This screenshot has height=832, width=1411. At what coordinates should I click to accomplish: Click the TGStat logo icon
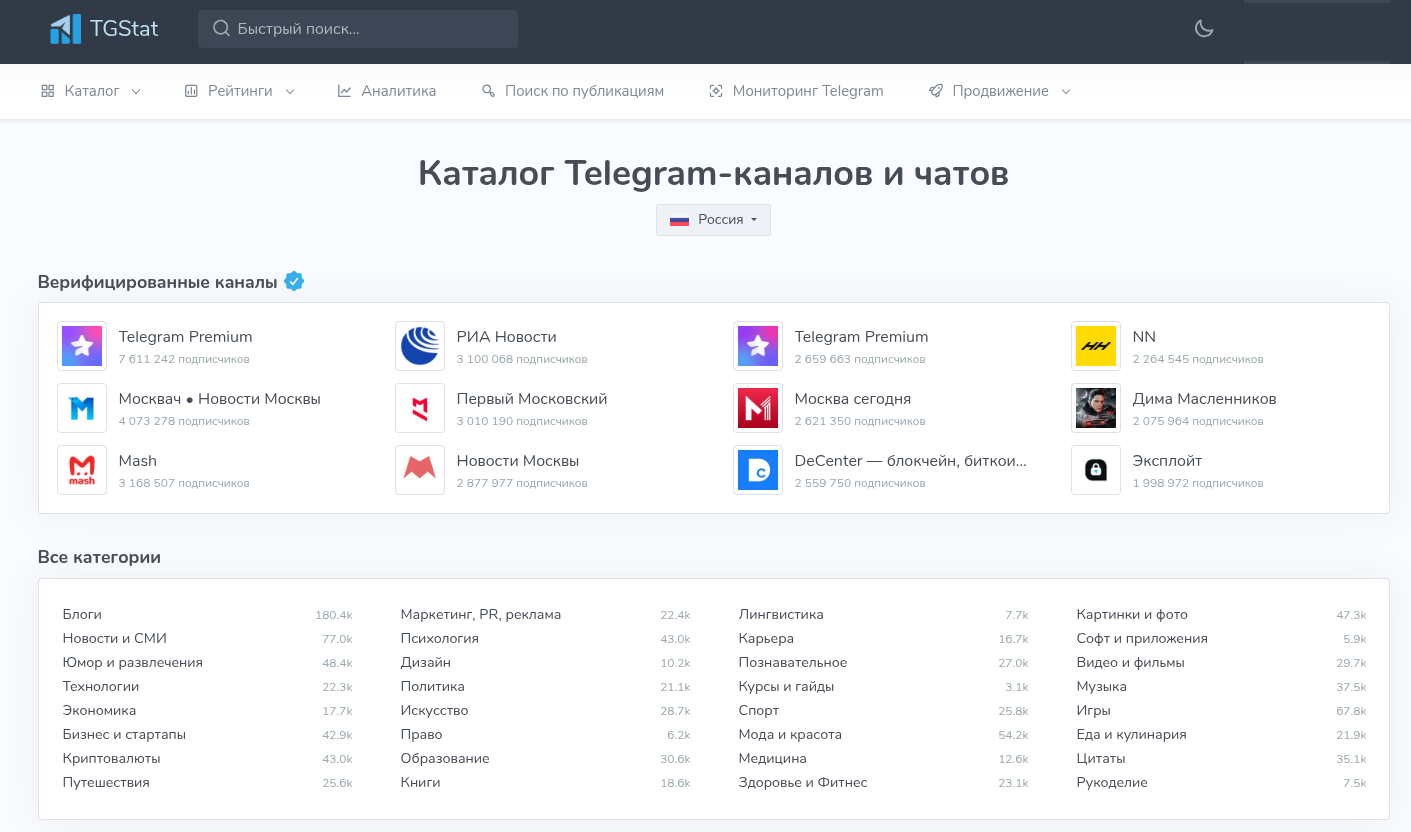click(66, 29)
